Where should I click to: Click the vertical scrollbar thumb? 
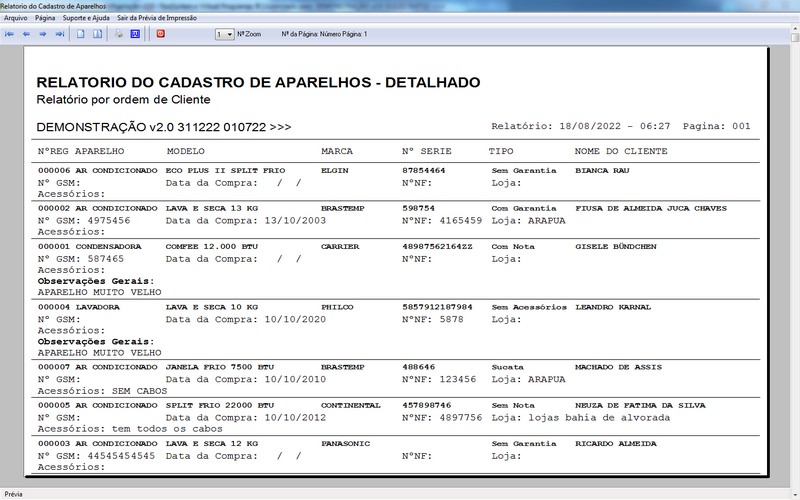pos(795,37)
